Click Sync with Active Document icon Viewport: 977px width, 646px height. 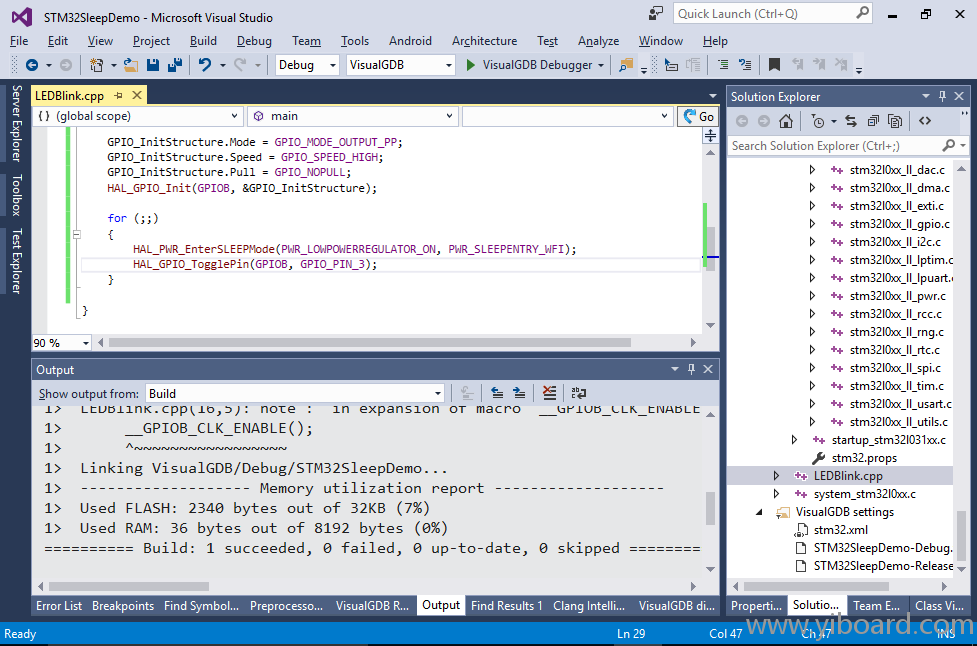tap(851, 121)
